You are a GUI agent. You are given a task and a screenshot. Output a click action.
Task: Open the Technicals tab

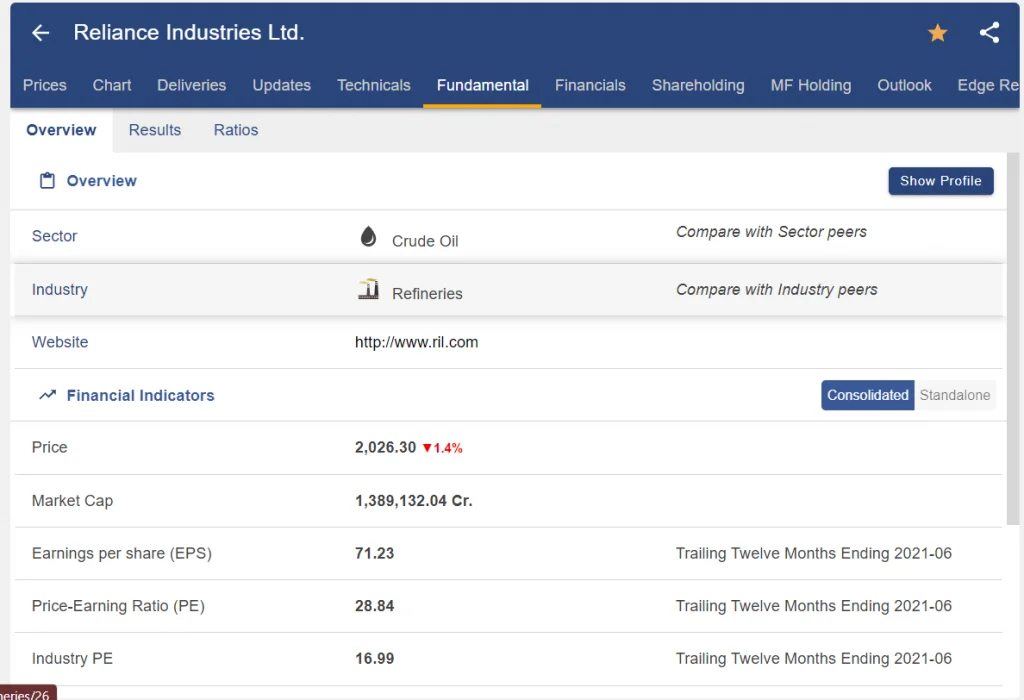click(374, 86)
